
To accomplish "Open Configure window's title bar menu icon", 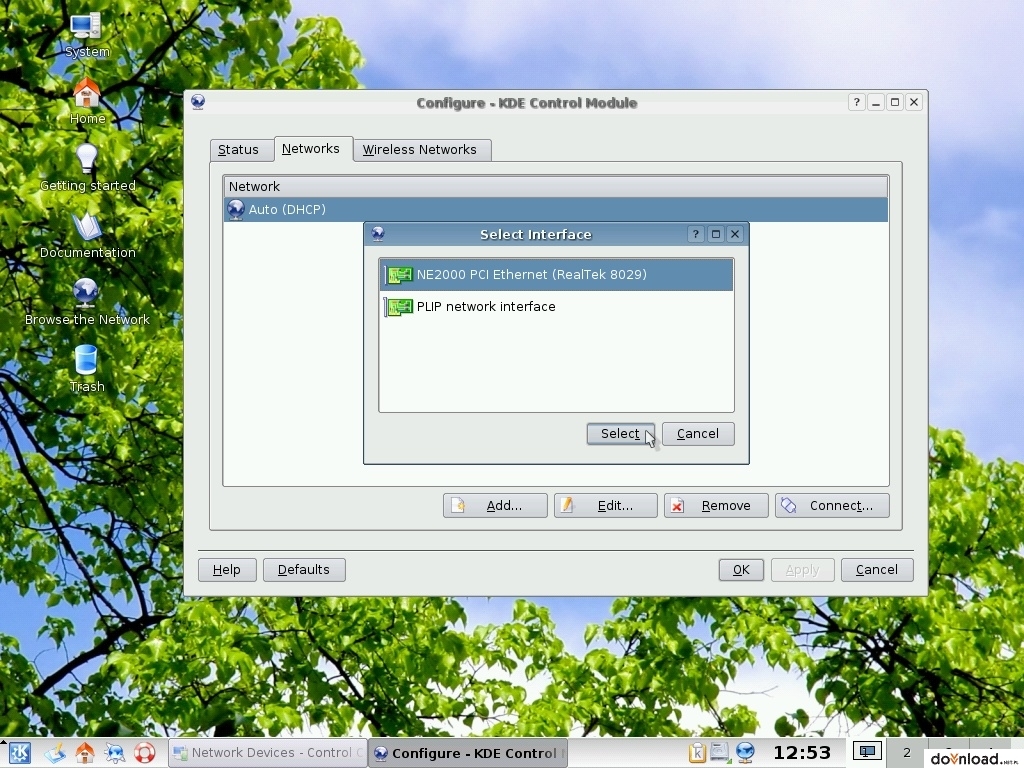I will [198, 102].
